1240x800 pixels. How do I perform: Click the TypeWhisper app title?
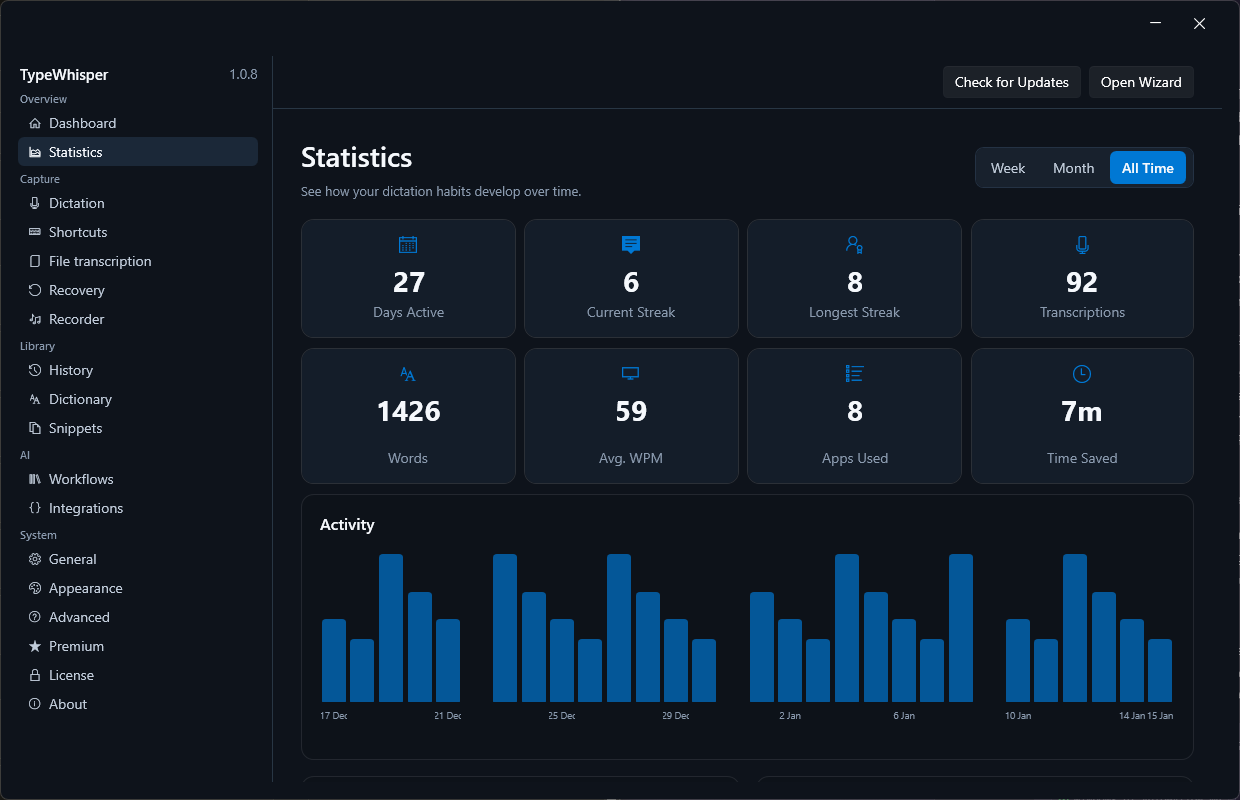pyautogui.click(x=64, y=75)
